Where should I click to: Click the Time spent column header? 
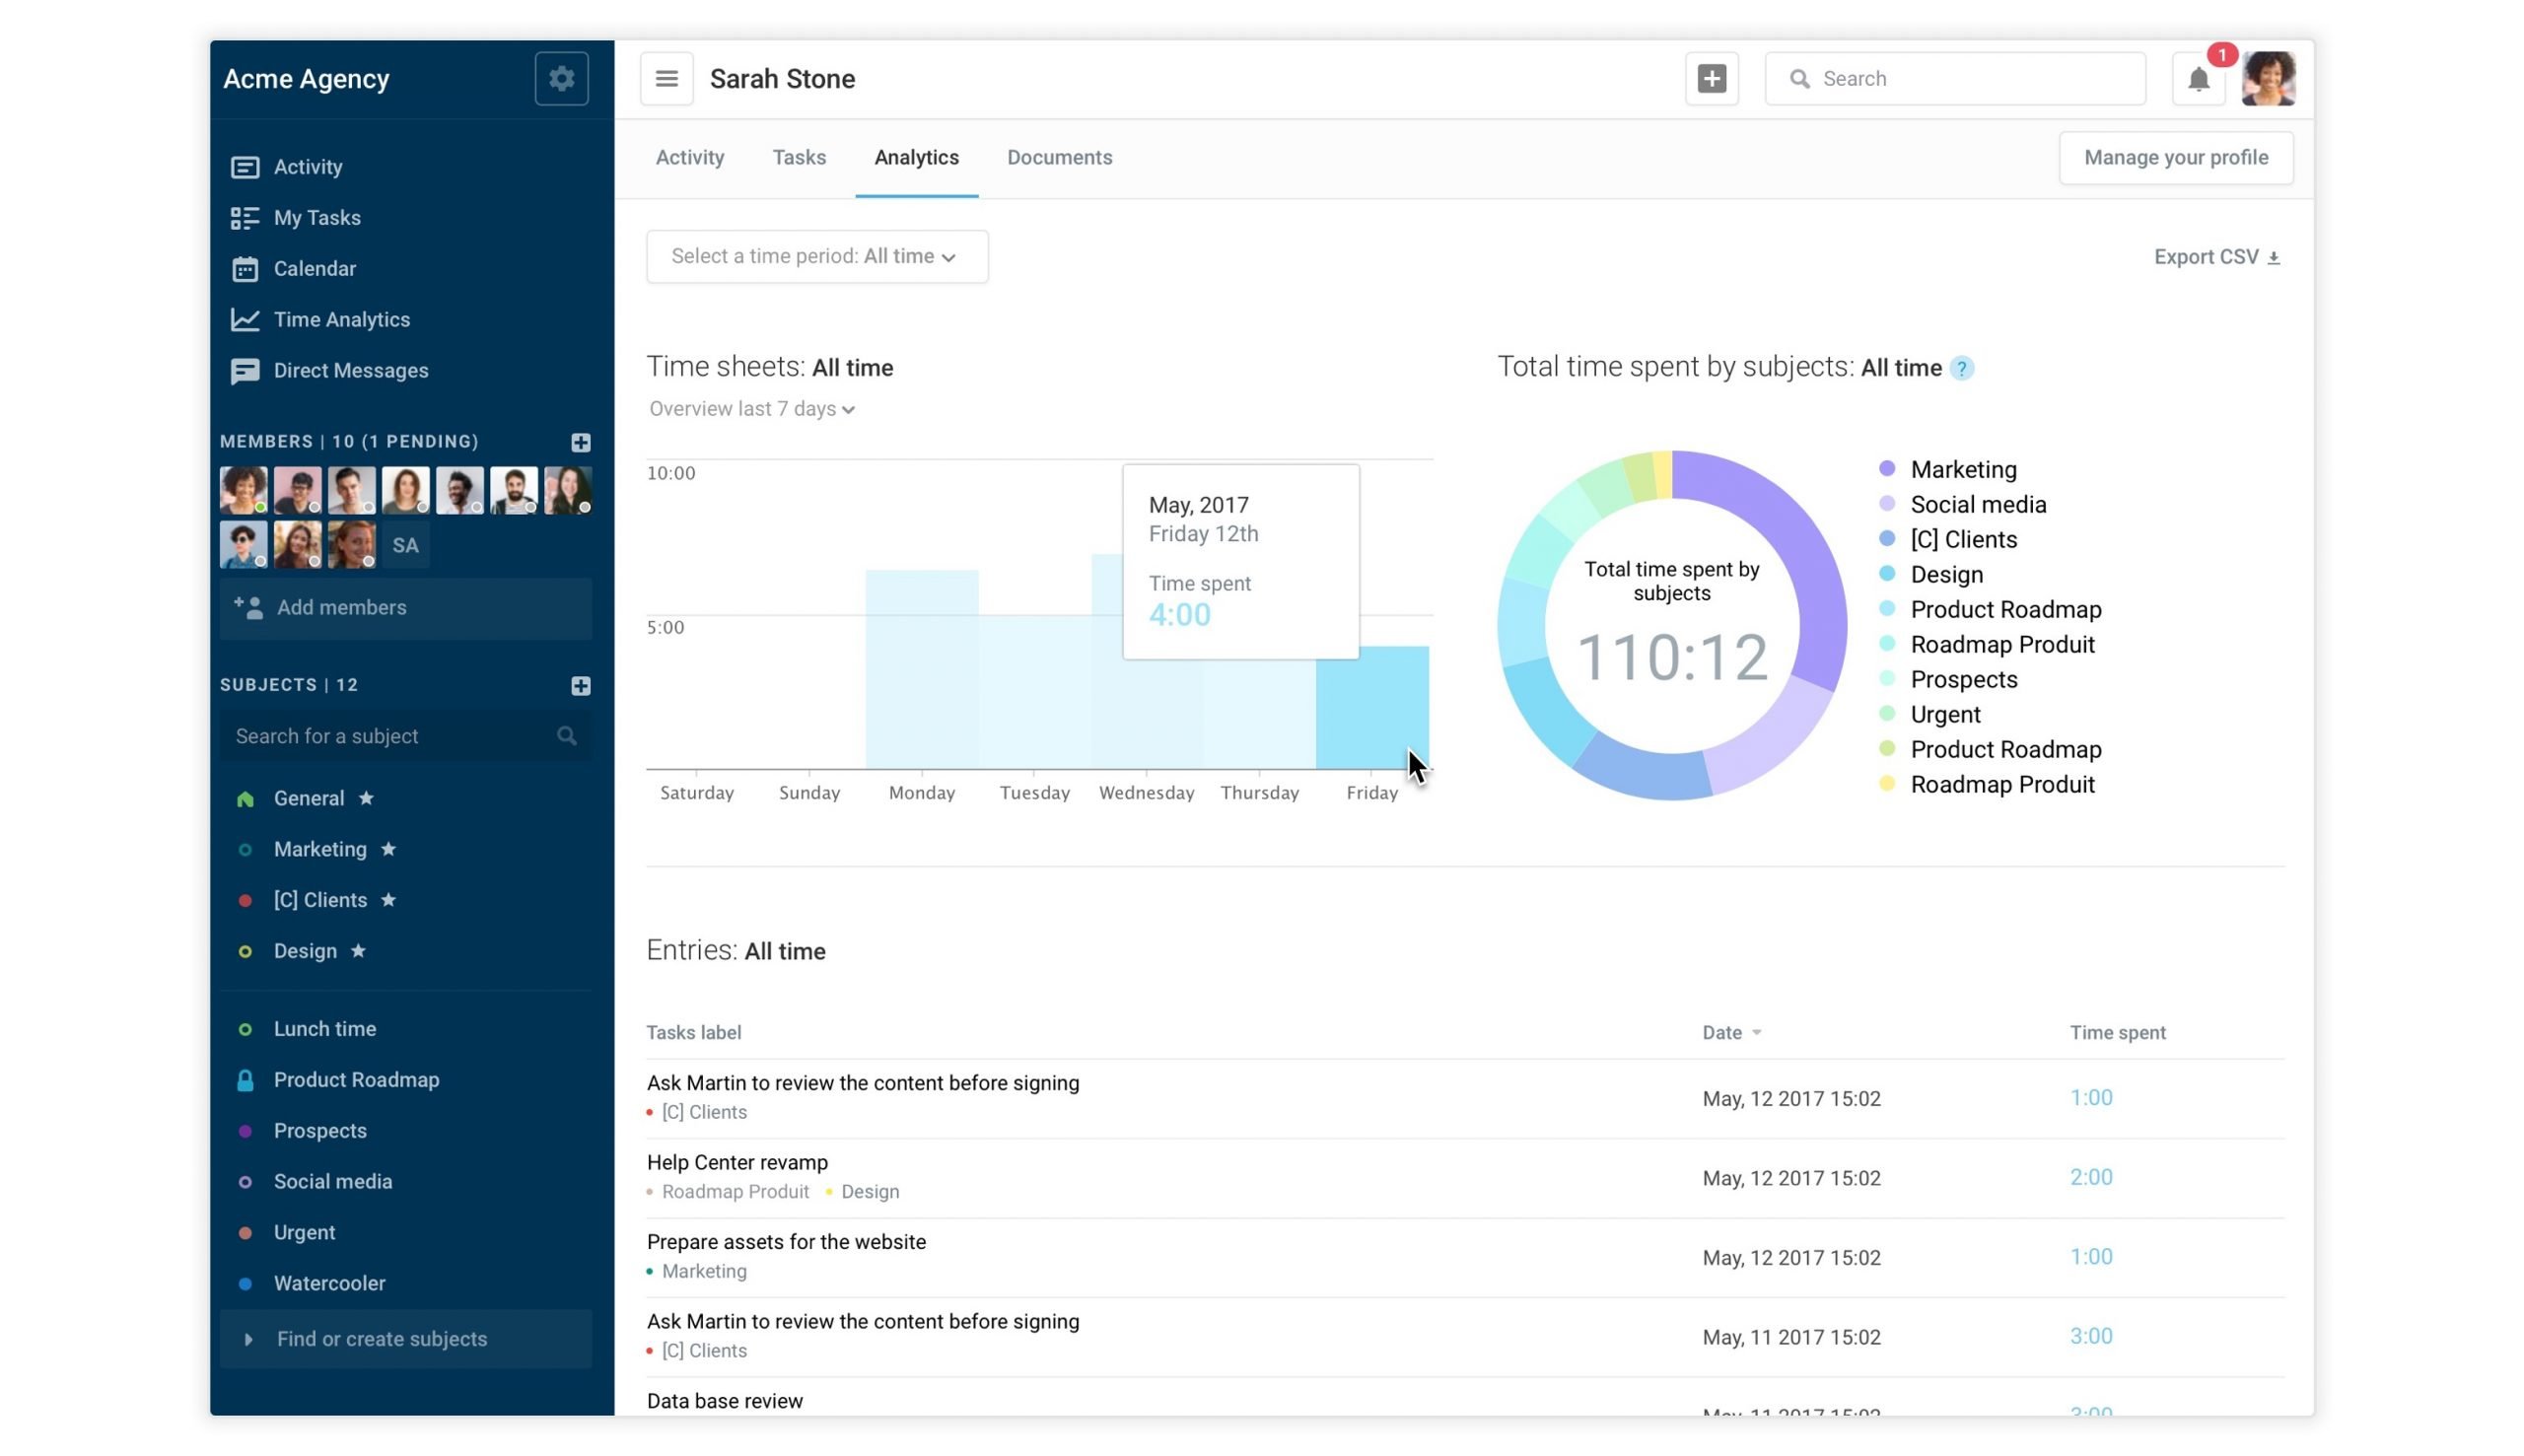tap(2117, 1033)
